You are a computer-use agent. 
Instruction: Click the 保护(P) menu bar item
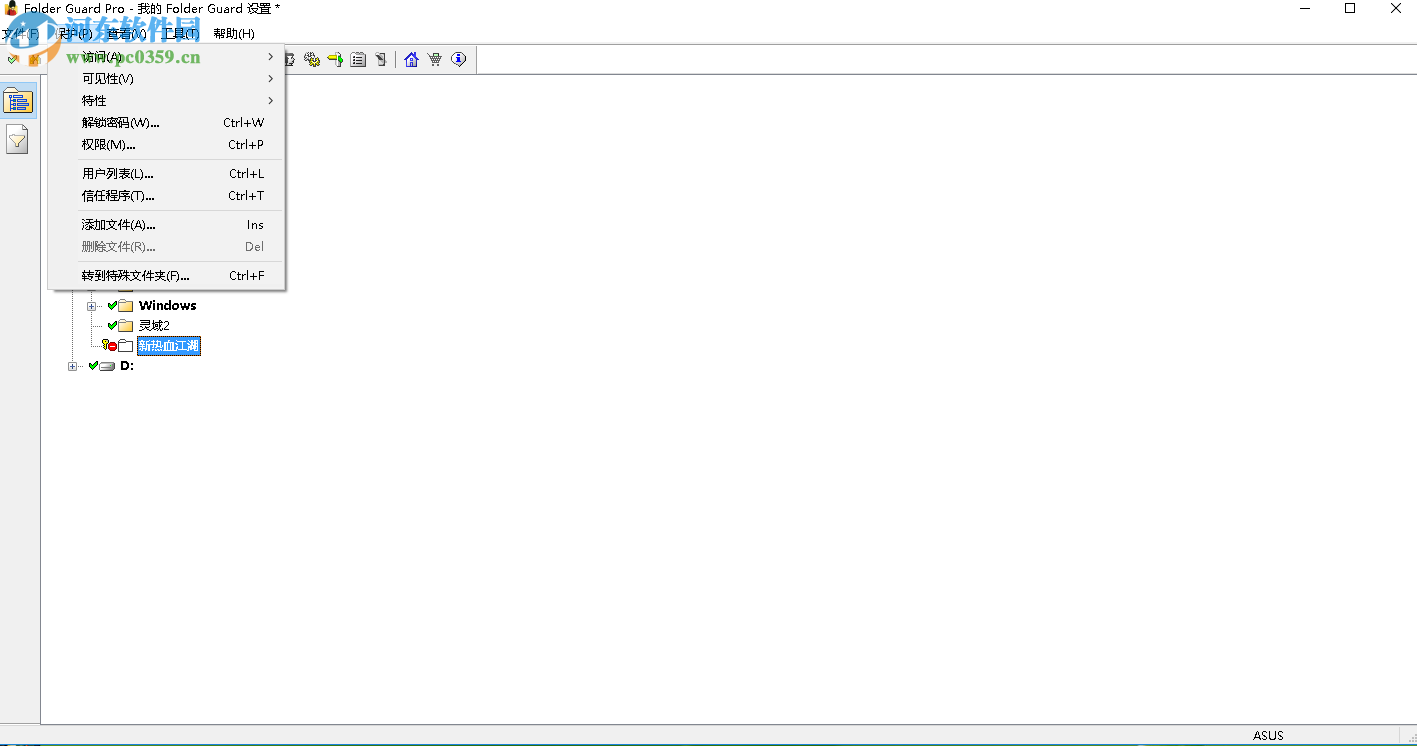pos(72,34)
